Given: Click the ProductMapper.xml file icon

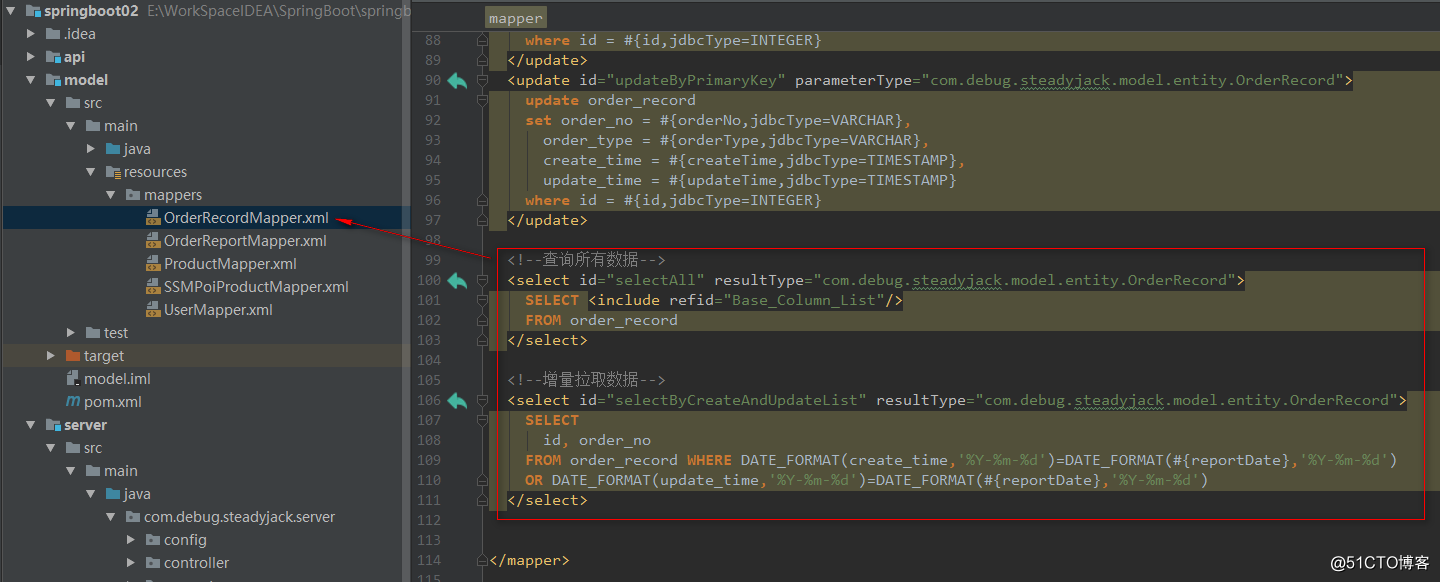Looking at the screenshot, I should (153, 264).
